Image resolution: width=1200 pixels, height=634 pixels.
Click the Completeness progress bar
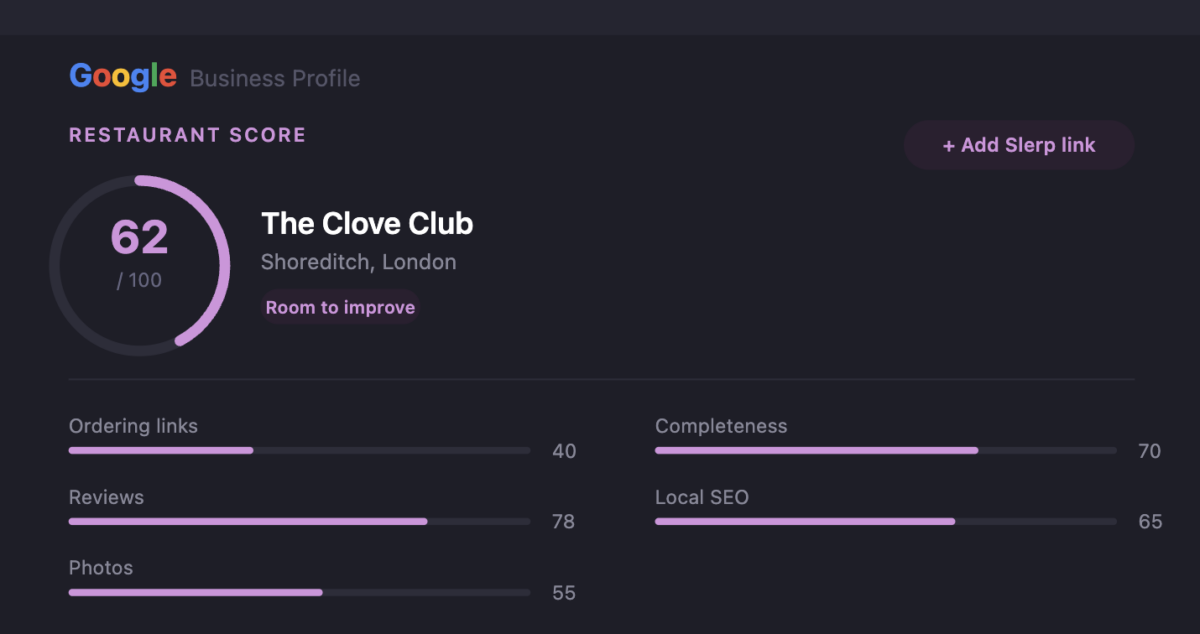coord(884,450)
